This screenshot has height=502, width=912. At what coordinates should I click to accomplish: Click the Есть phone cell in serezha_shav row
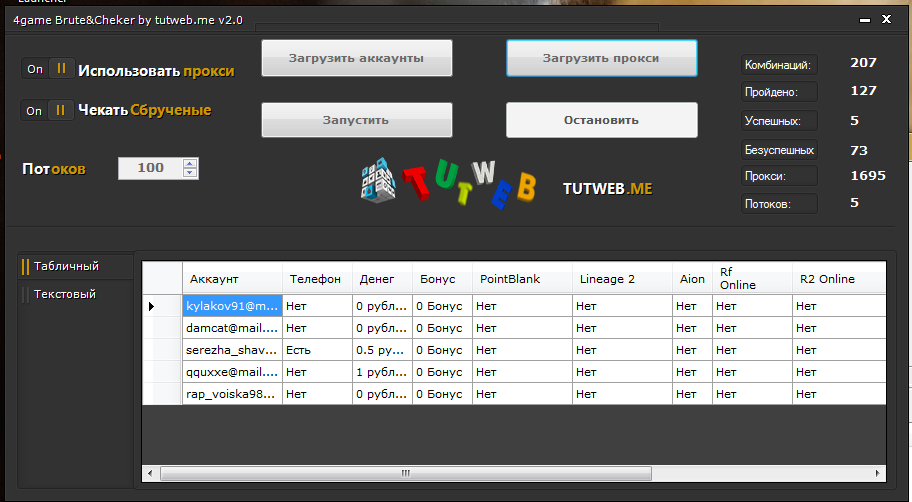[x=318, y=350]
